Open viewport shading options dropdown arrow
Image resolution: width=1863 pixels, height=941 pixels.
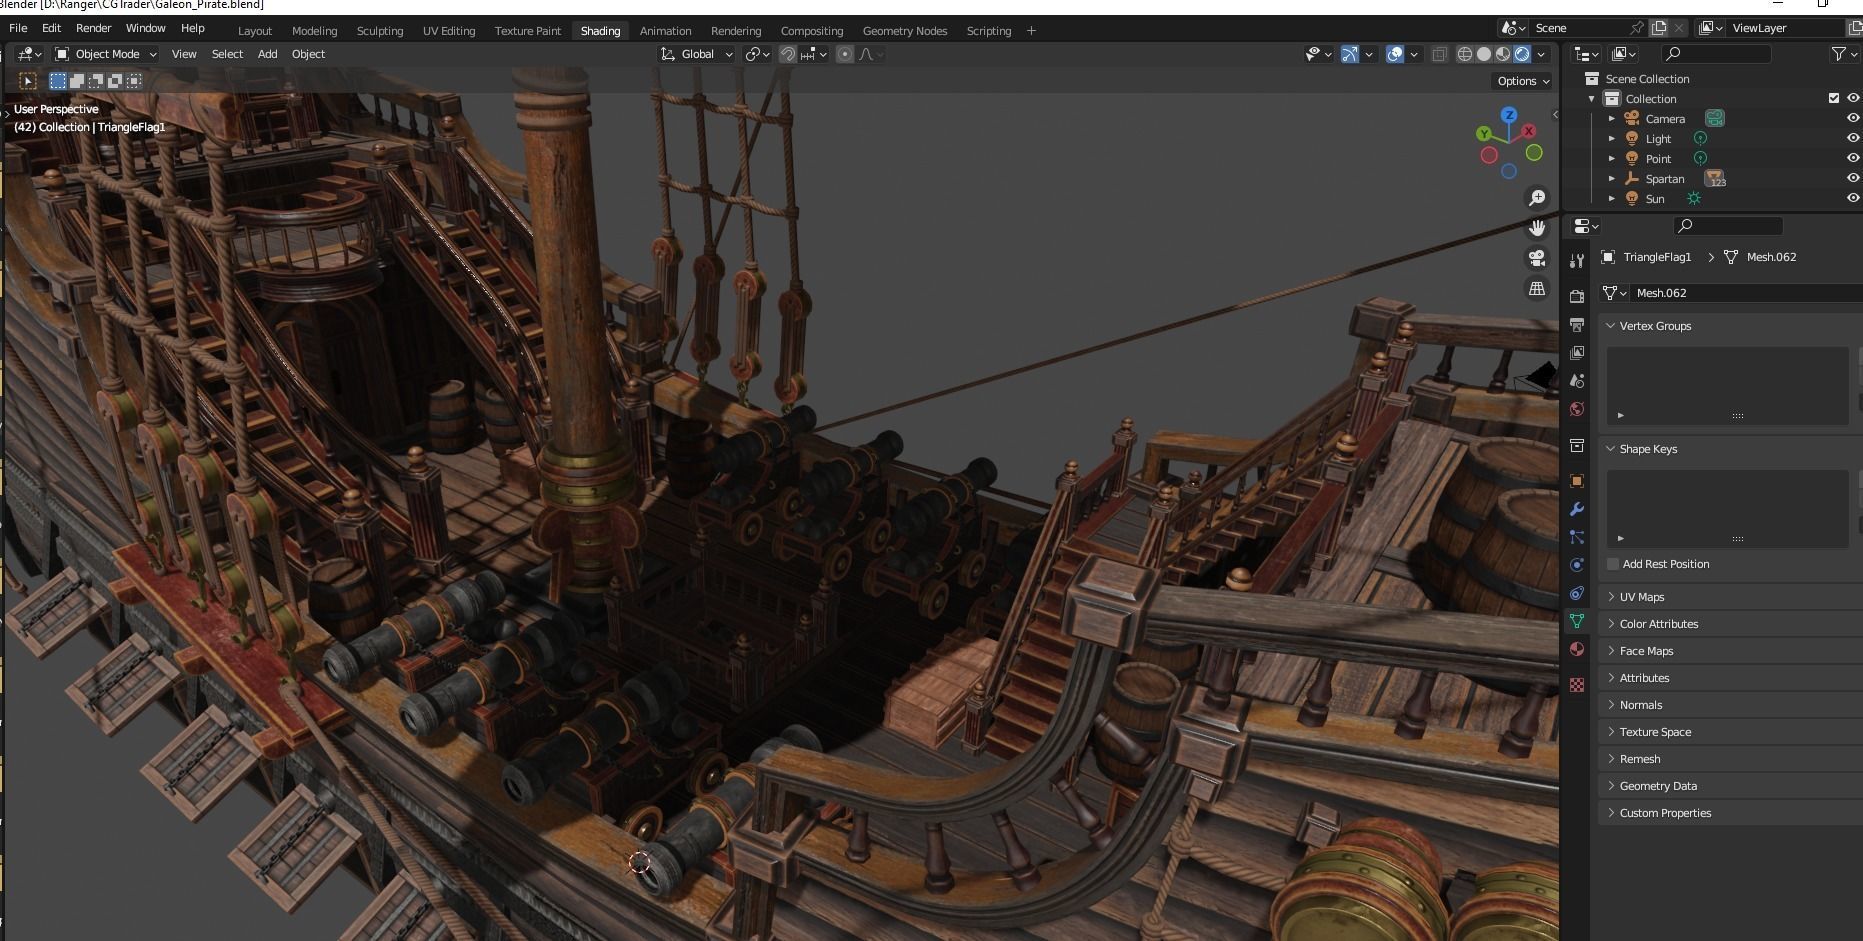click(x=1542, y=54)
